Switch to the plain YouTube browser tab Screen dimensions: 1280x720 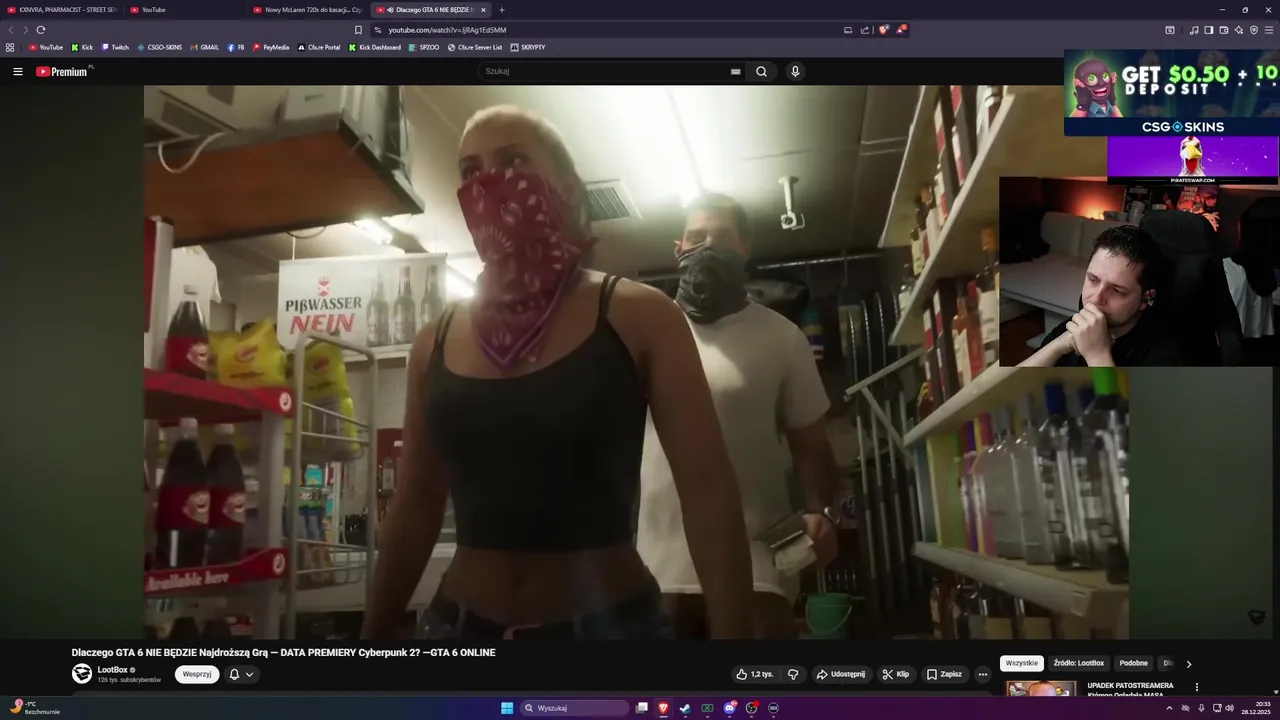(185, 10)
